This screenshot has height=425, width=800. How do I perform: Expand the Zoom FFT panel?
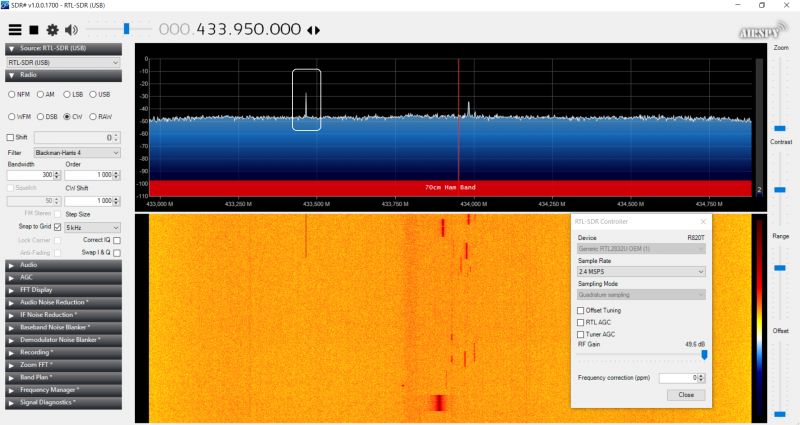(x=63, y=365)
